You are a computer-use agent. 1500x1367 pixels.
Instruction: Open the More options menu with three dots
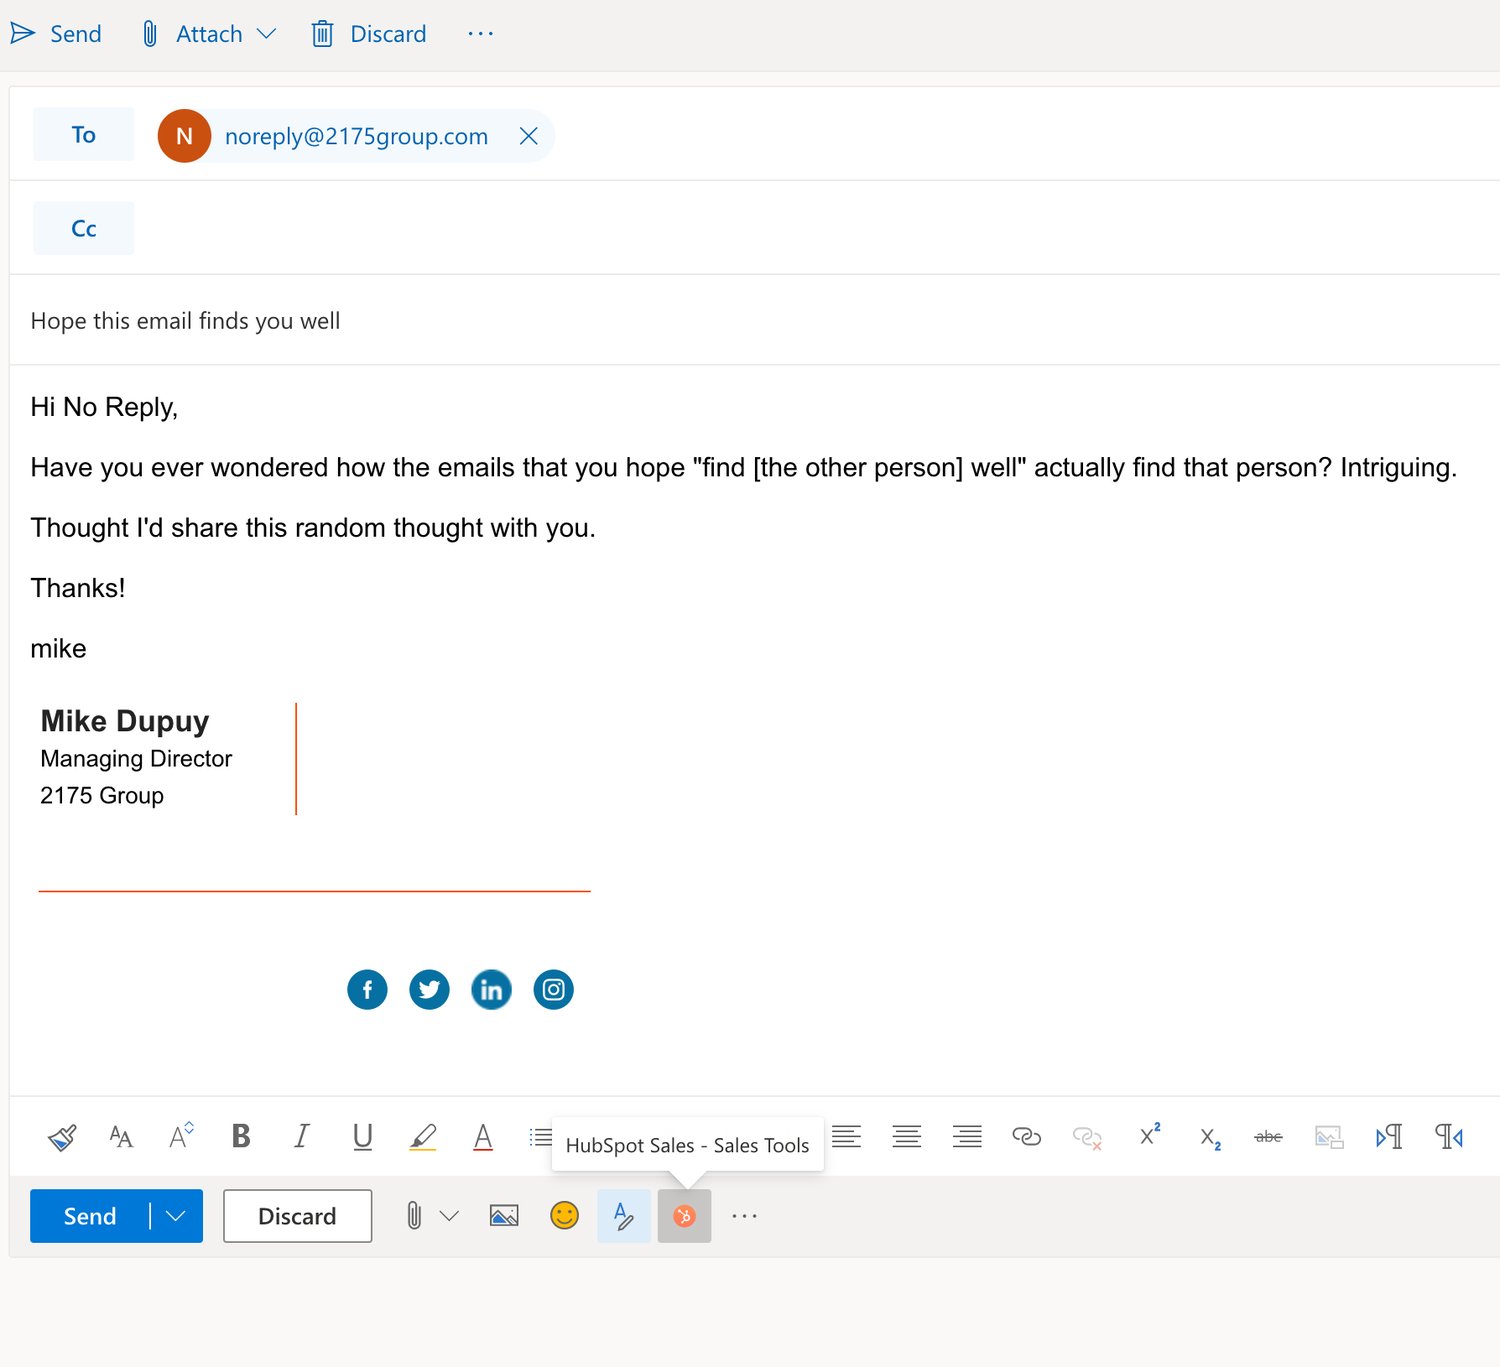pyautogui.click(x=744, y=1216)
